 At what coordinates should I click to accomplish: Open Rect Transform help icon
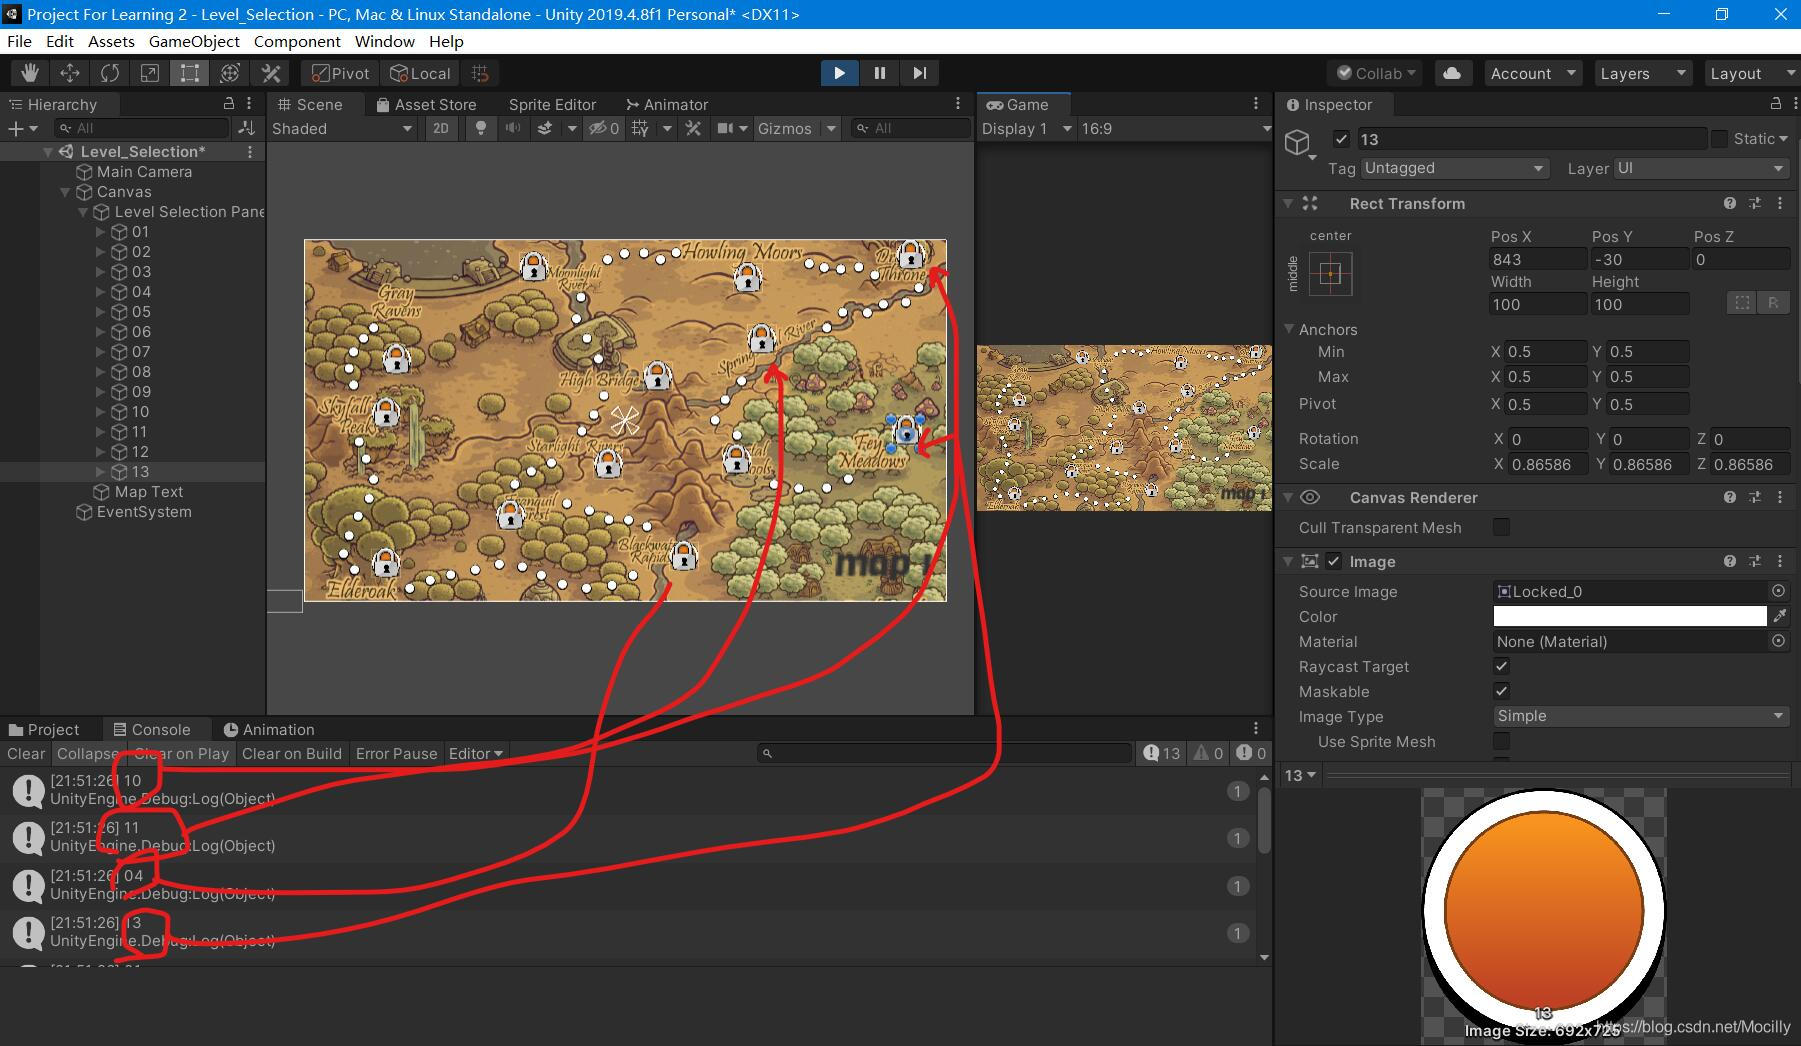[1730, 203]
